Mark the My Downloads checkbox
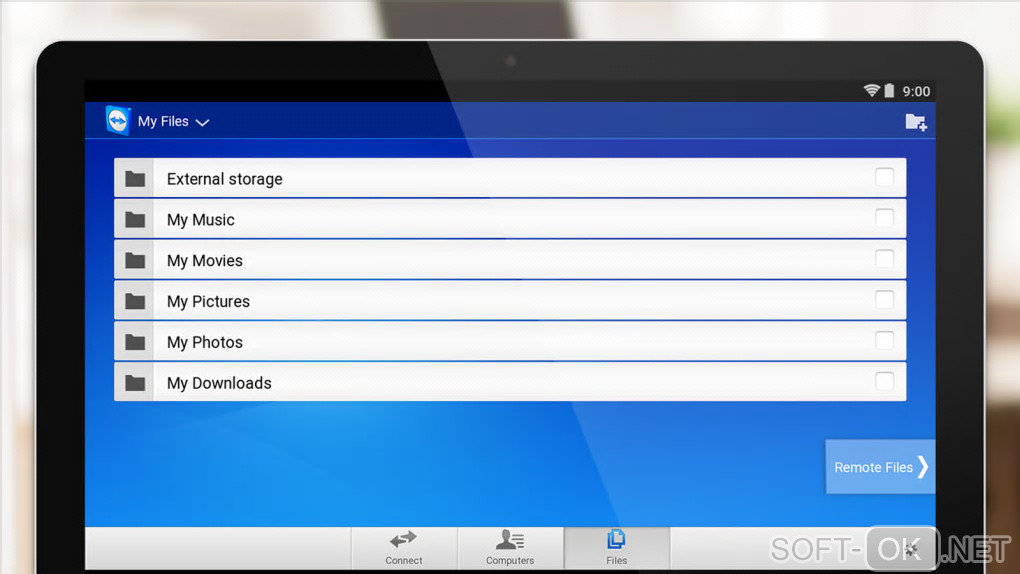 pyautogui.click(x=884, y=381)
